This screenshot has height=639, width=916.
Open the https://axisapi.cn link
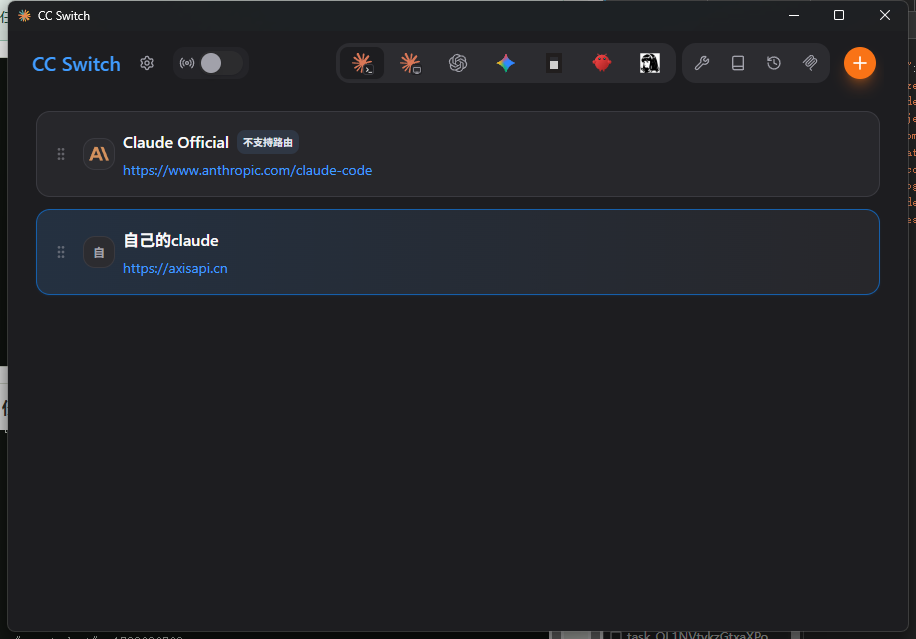click(x=175, y=269)
